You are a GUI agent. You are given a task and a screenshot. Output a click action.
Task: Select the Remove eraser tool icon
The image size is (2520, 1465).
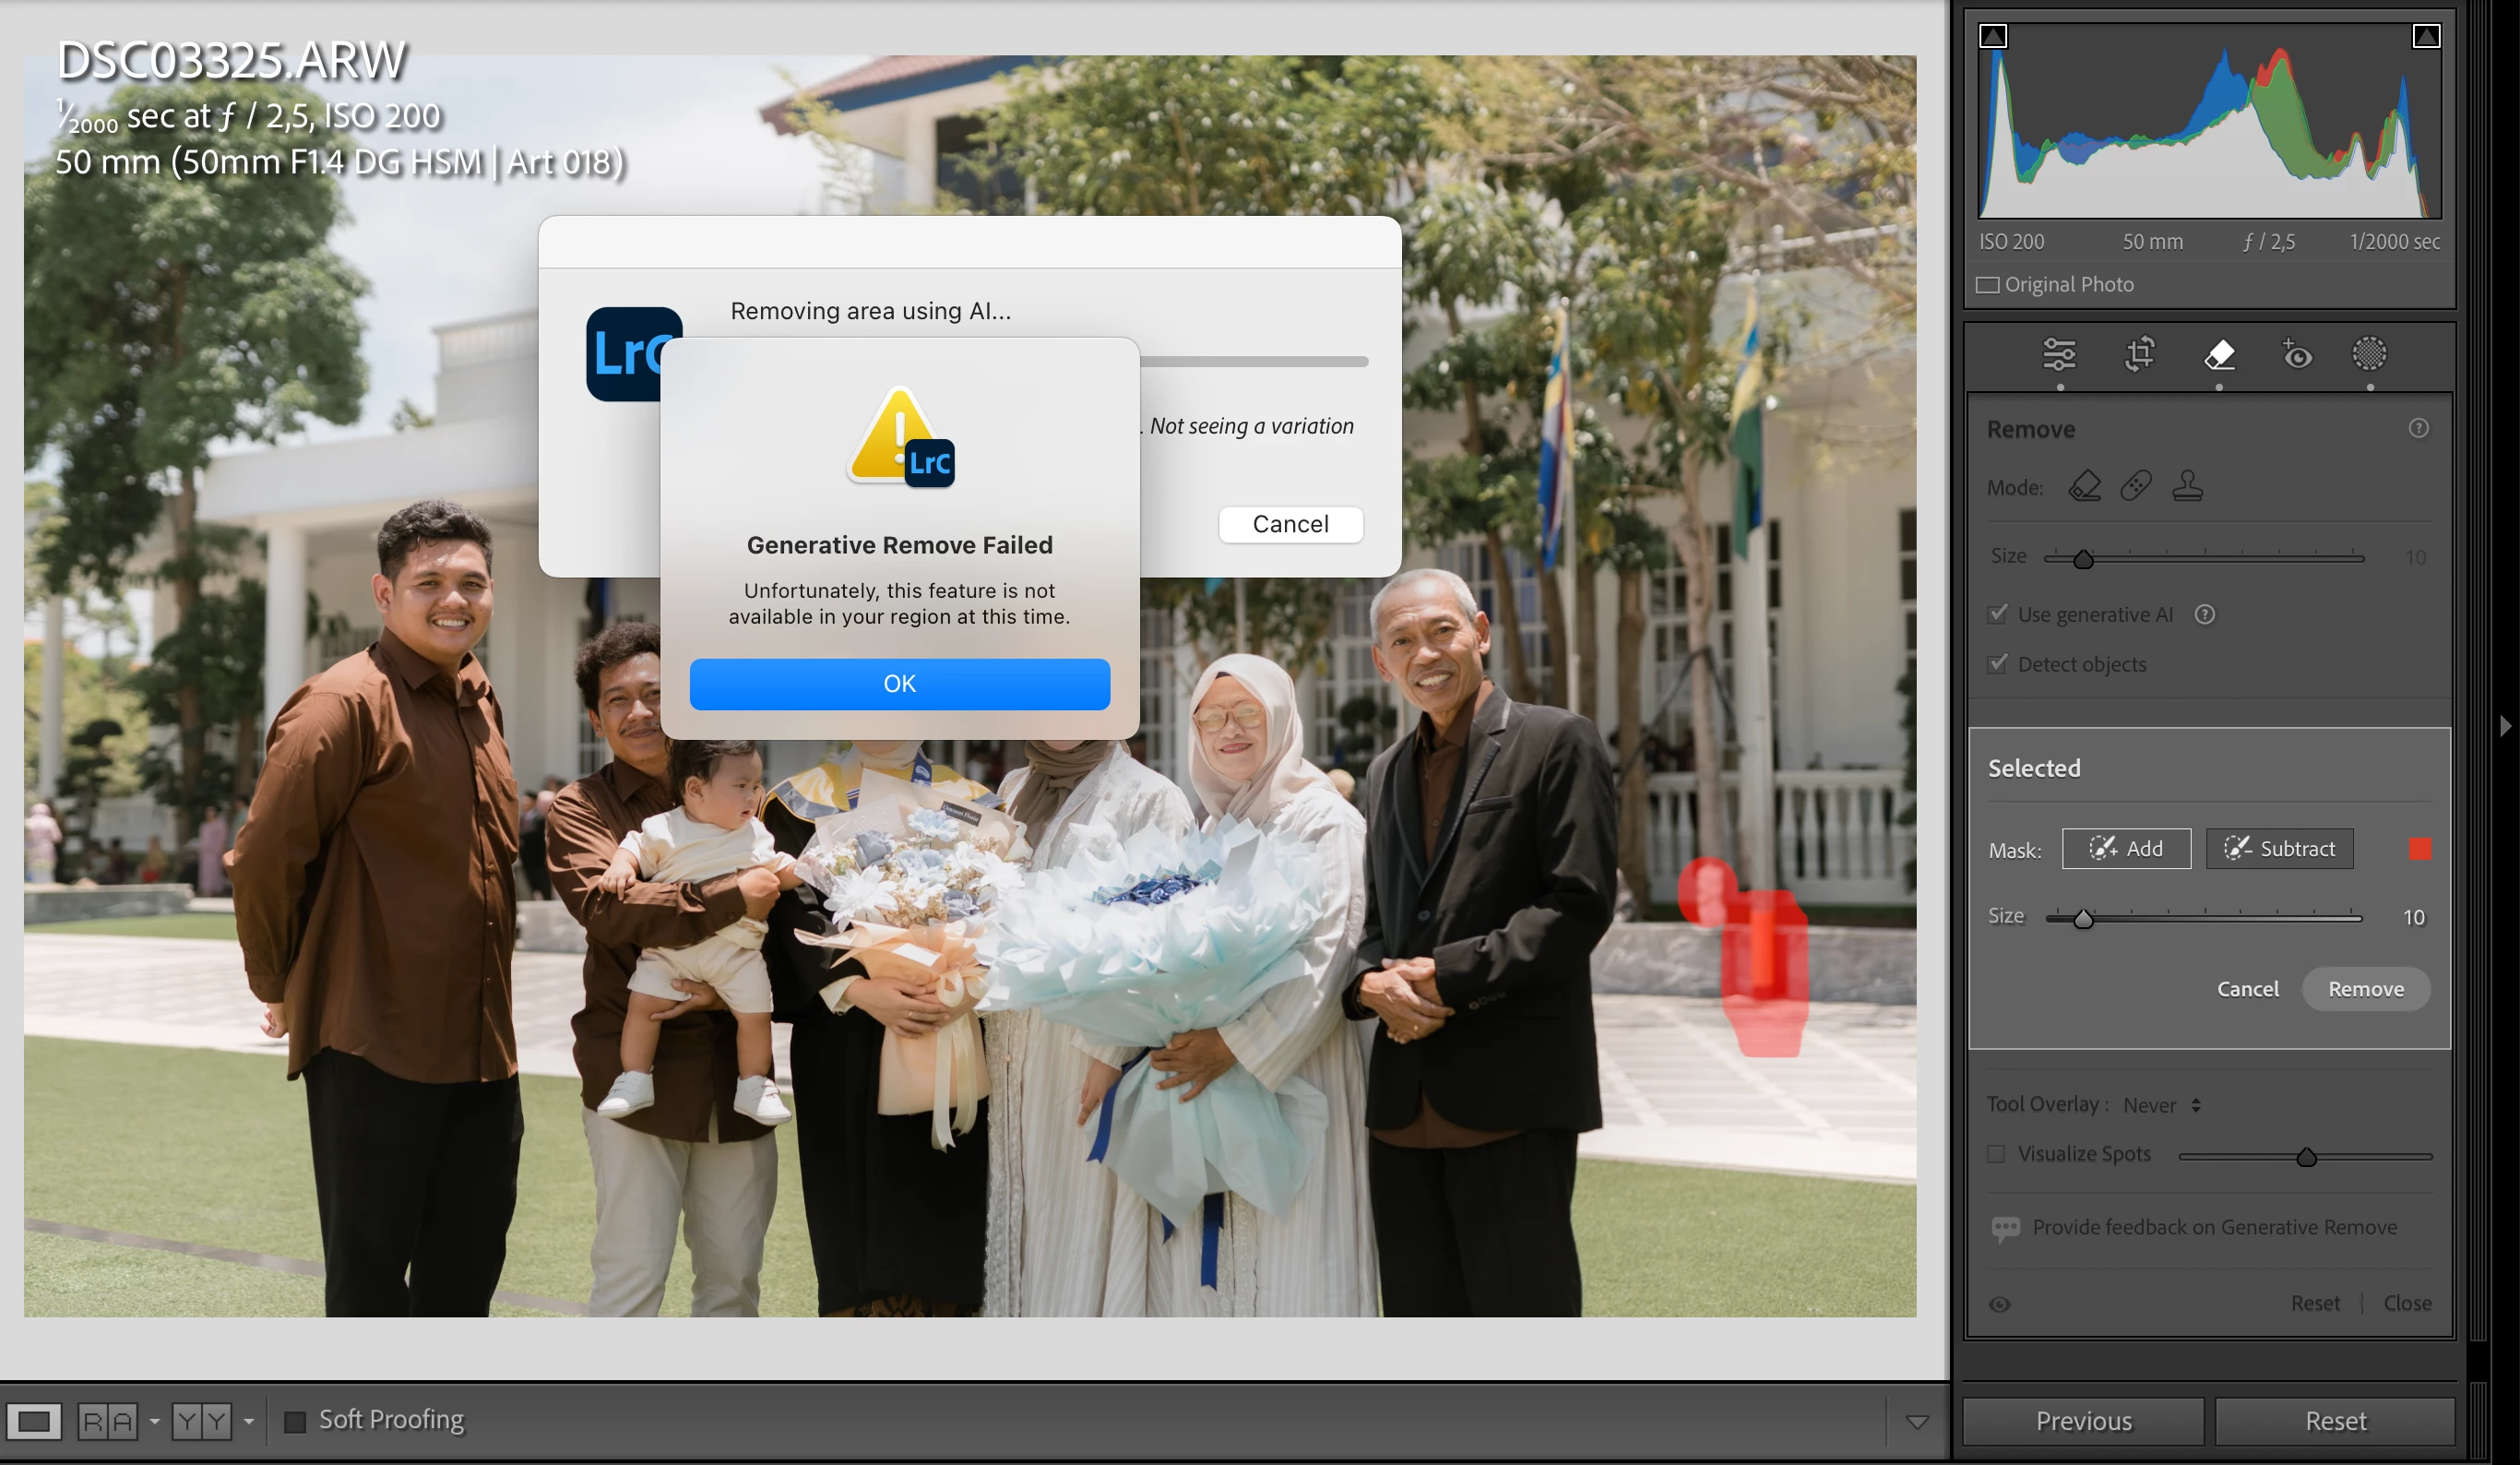(x=2219, y=354)
